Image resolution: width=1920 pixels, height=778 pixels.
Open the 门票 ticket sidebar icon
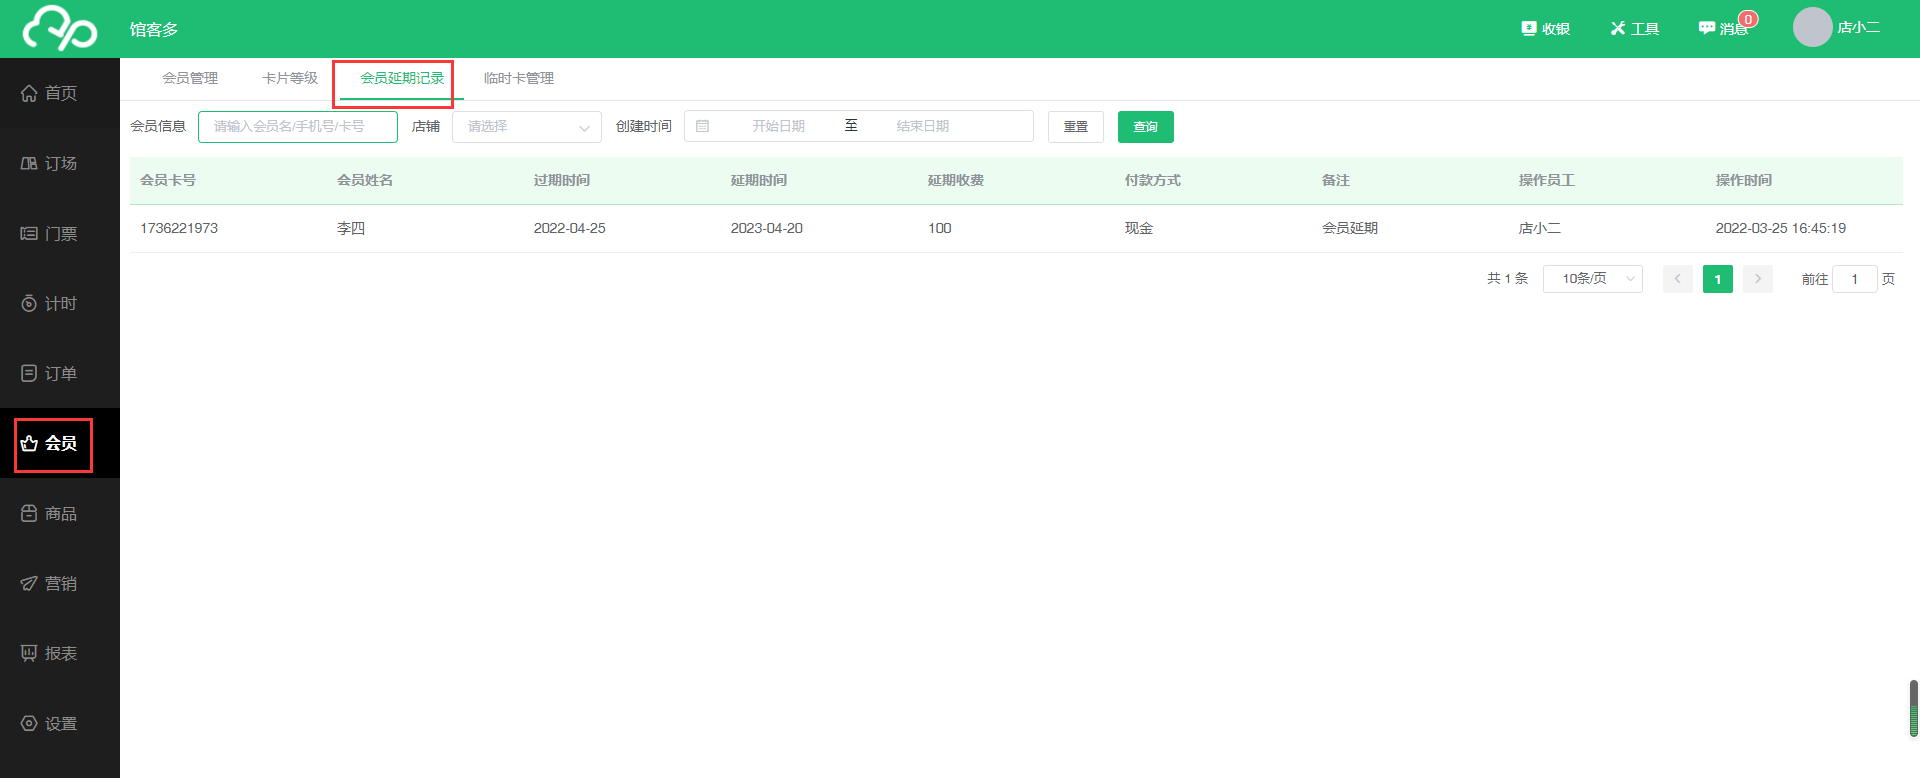29,233
